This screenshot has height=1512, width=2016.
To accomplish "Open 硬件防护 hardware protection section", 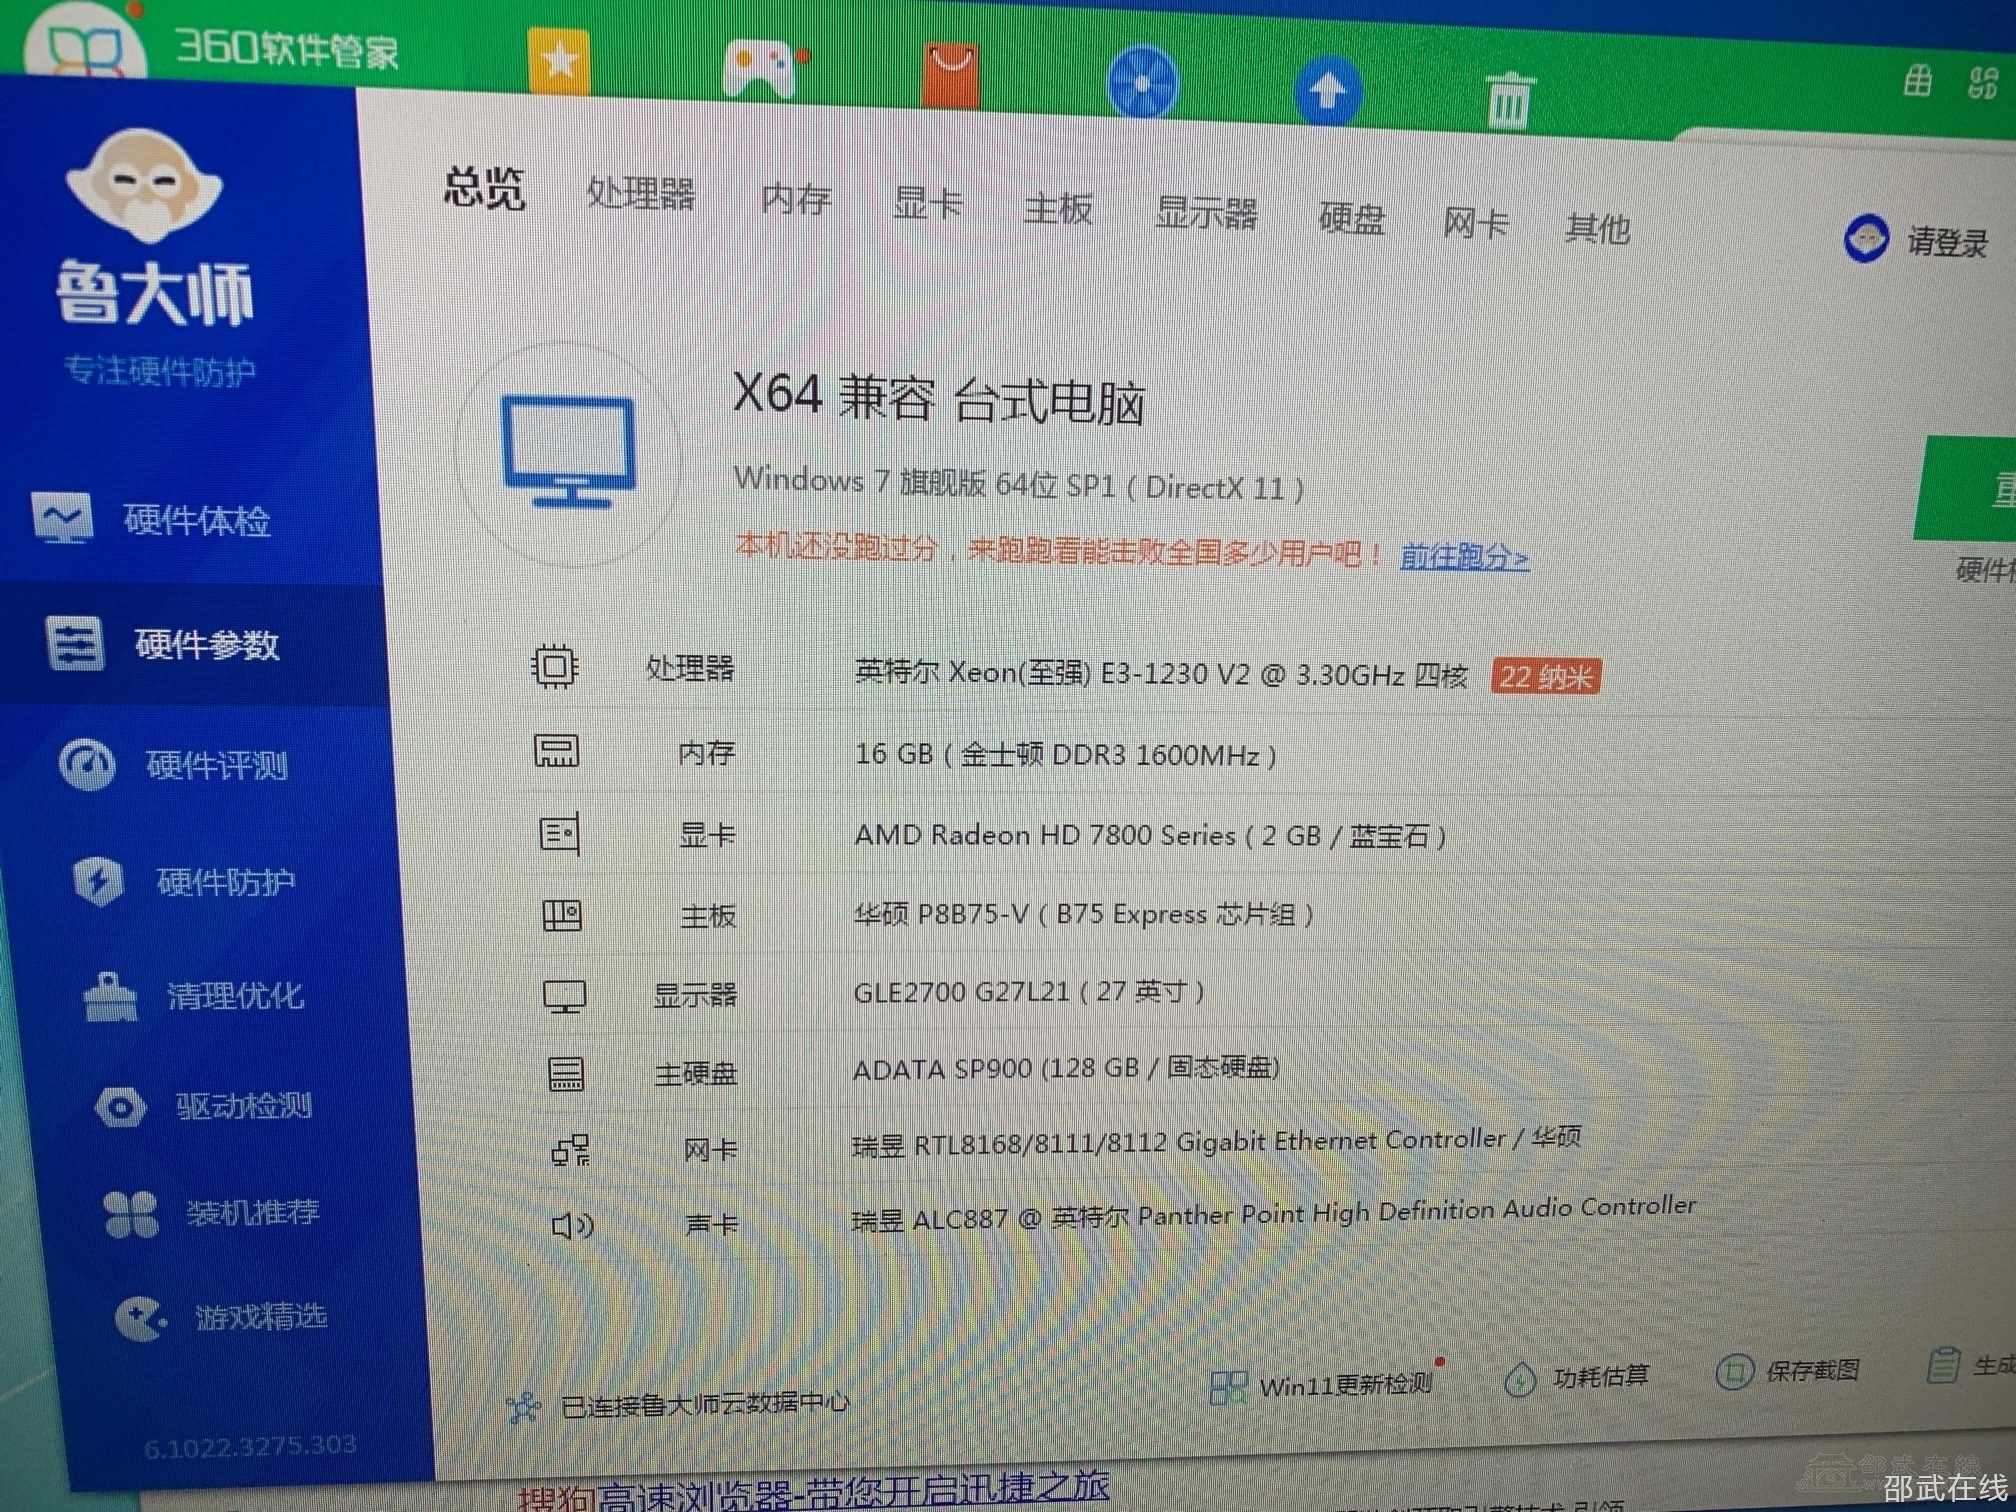I will tap(224, 882).
